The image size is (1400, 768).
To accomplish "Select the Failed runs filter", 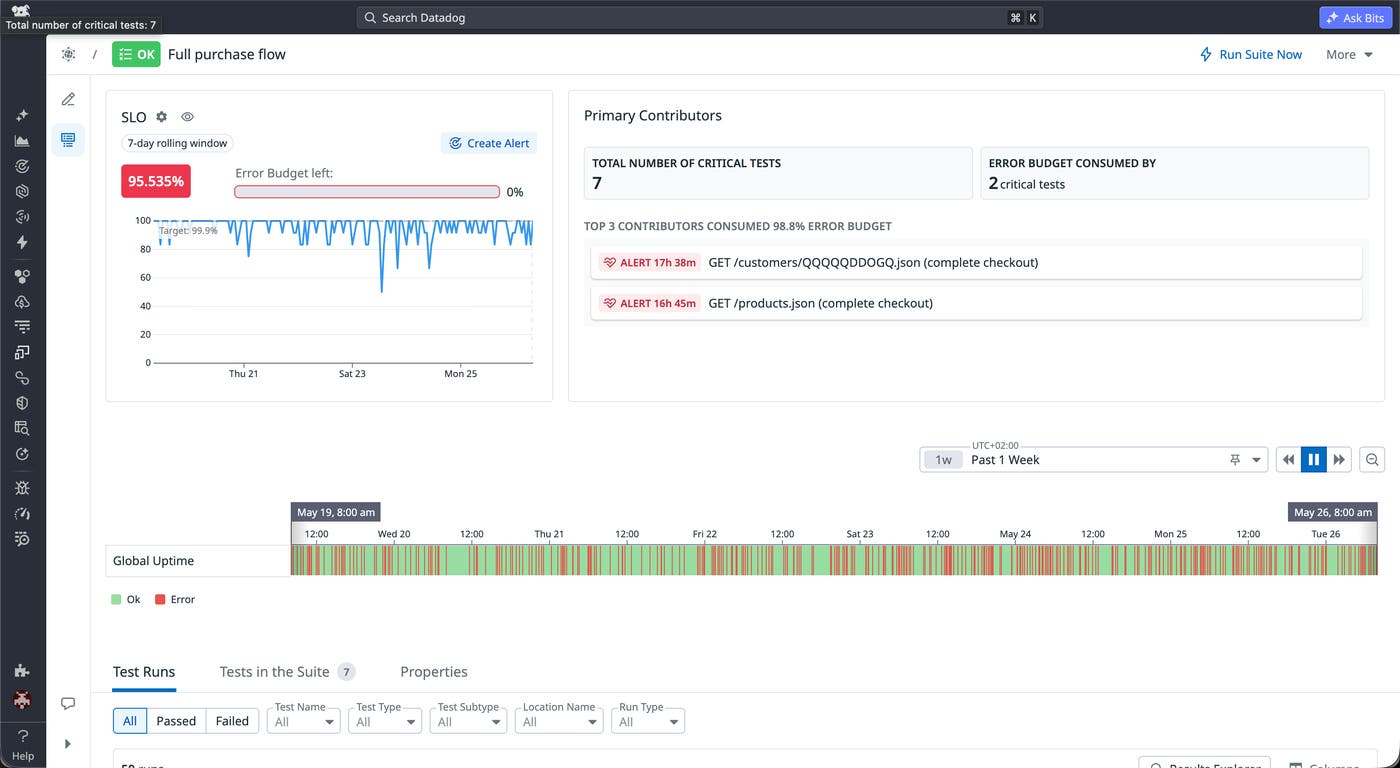I will (x=232, y=721).
